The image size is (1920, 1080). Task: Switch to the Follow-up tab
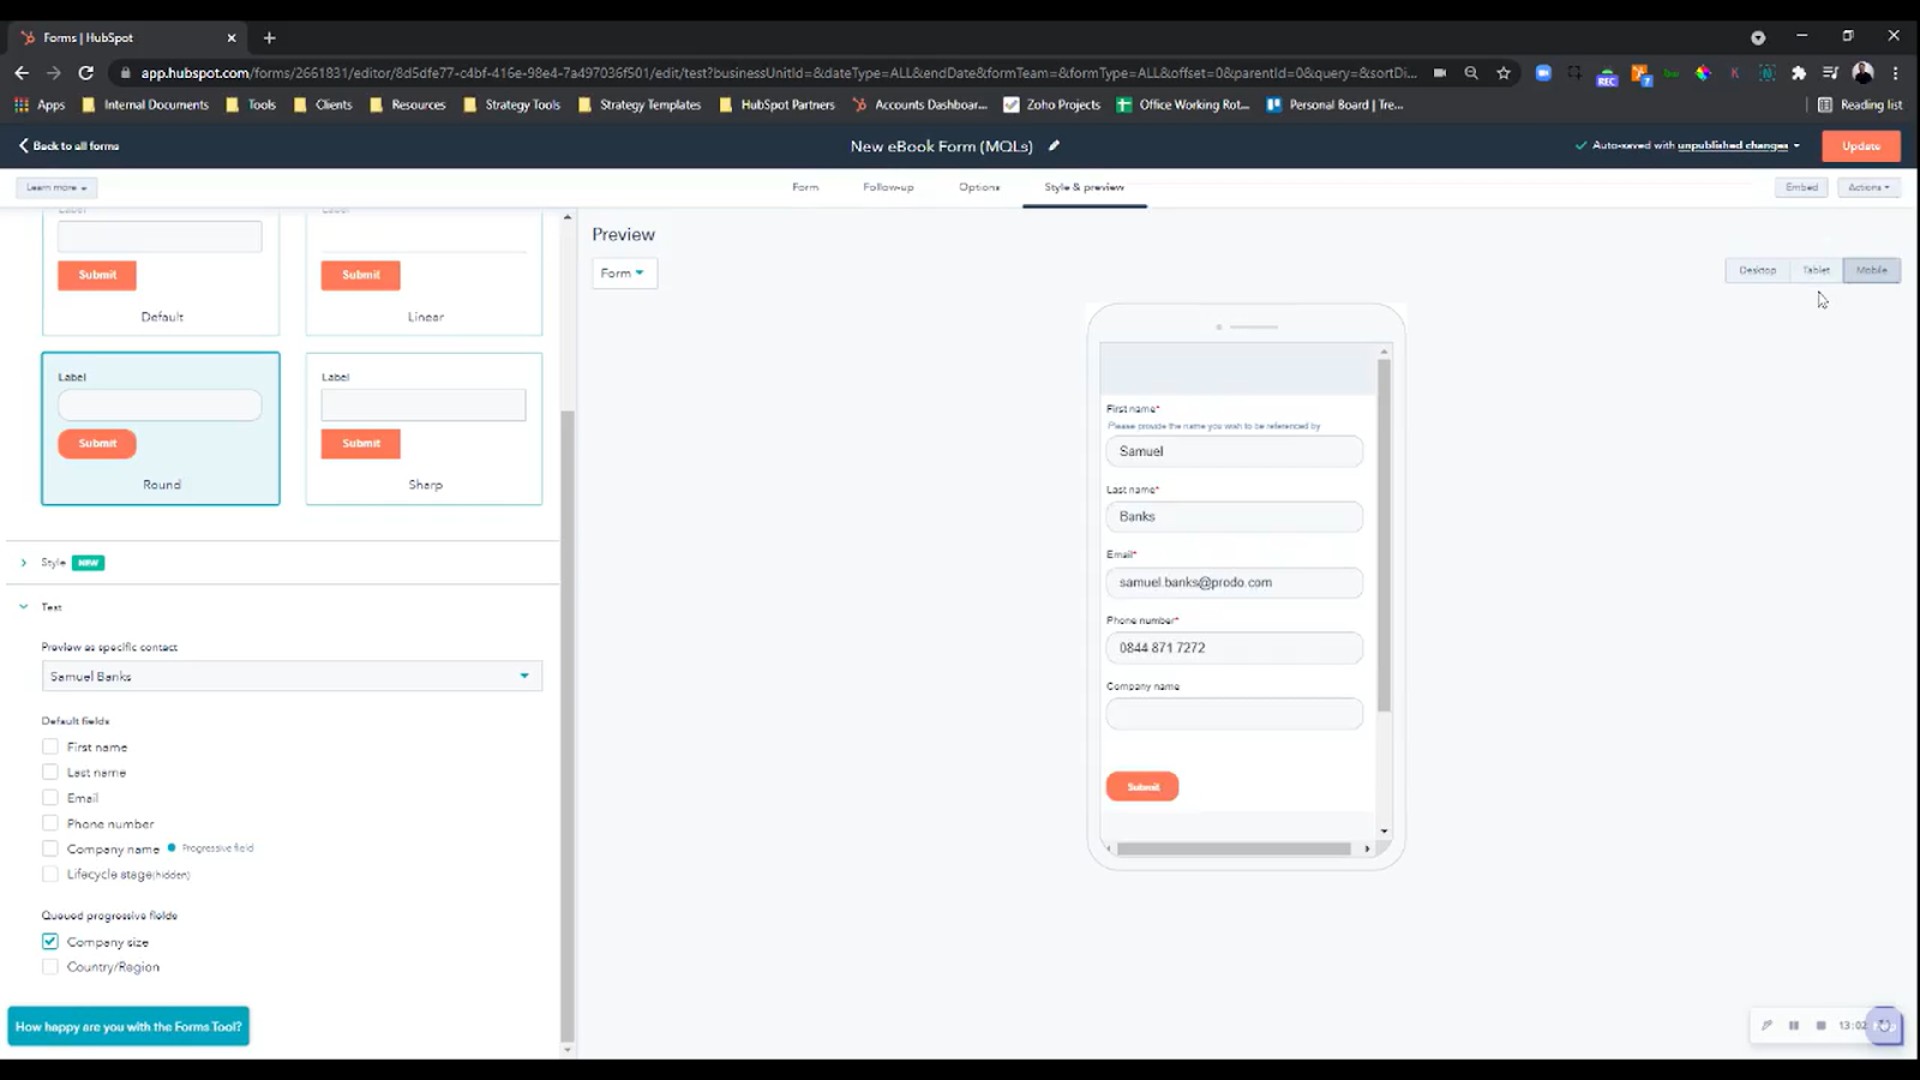(x=888, y=187)
